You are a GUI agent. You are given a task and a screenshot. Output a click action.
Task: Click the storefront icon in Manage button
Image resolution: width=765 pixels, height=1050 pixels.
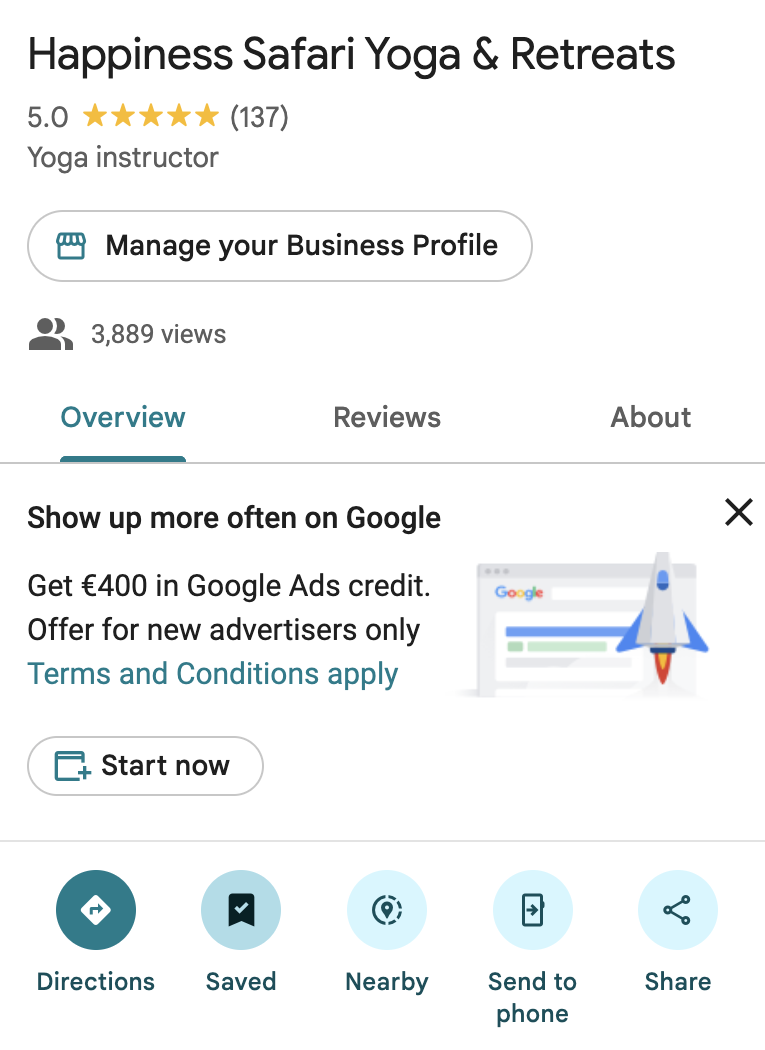pyautogui.click(x=71, y=246)
